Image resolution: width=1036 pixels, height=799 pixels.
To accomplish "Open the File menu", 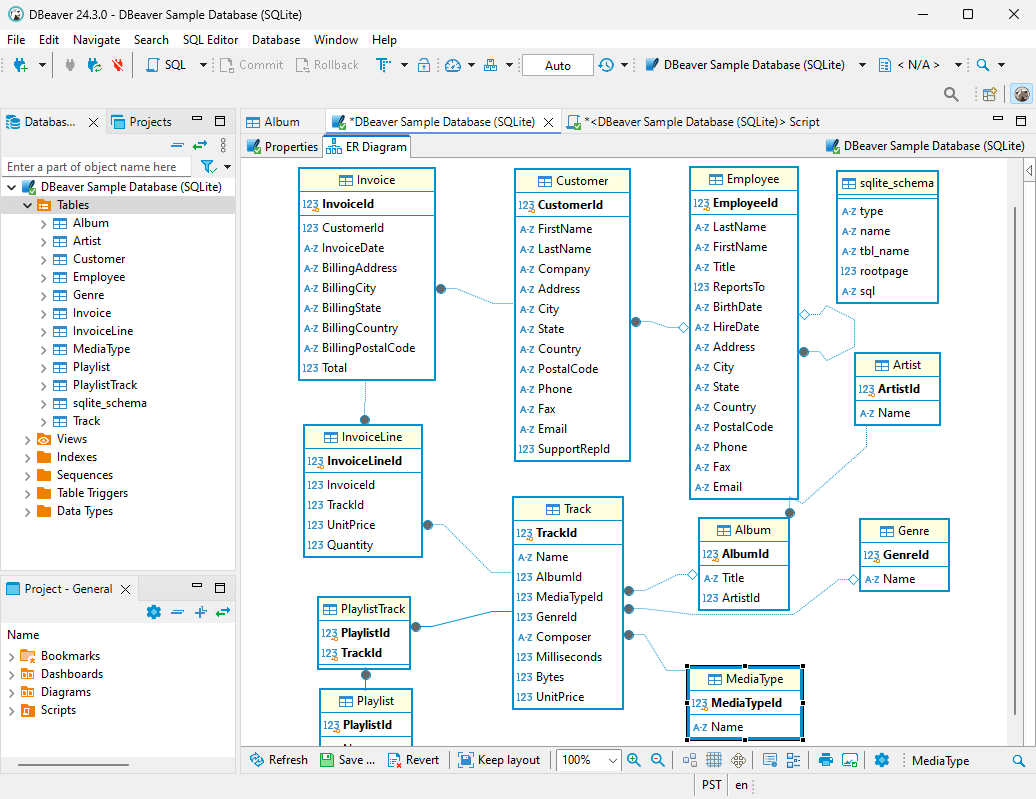I will 16,40.
